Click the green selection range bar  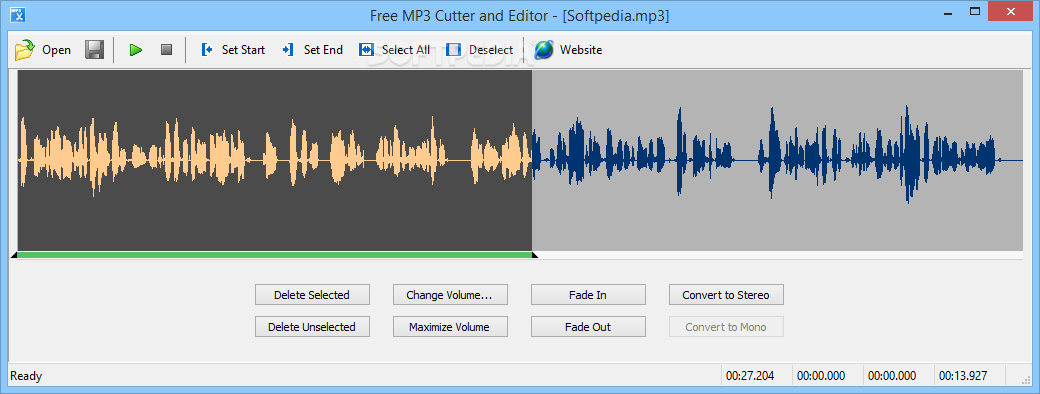click(x=275, y=255)
